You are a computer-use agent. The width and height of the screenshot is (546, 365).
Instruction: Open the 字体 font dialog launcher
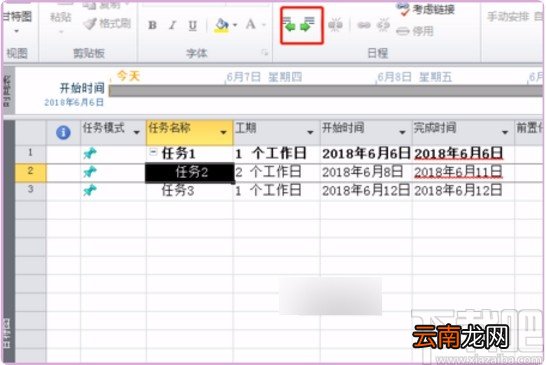[x=265, y=53]
